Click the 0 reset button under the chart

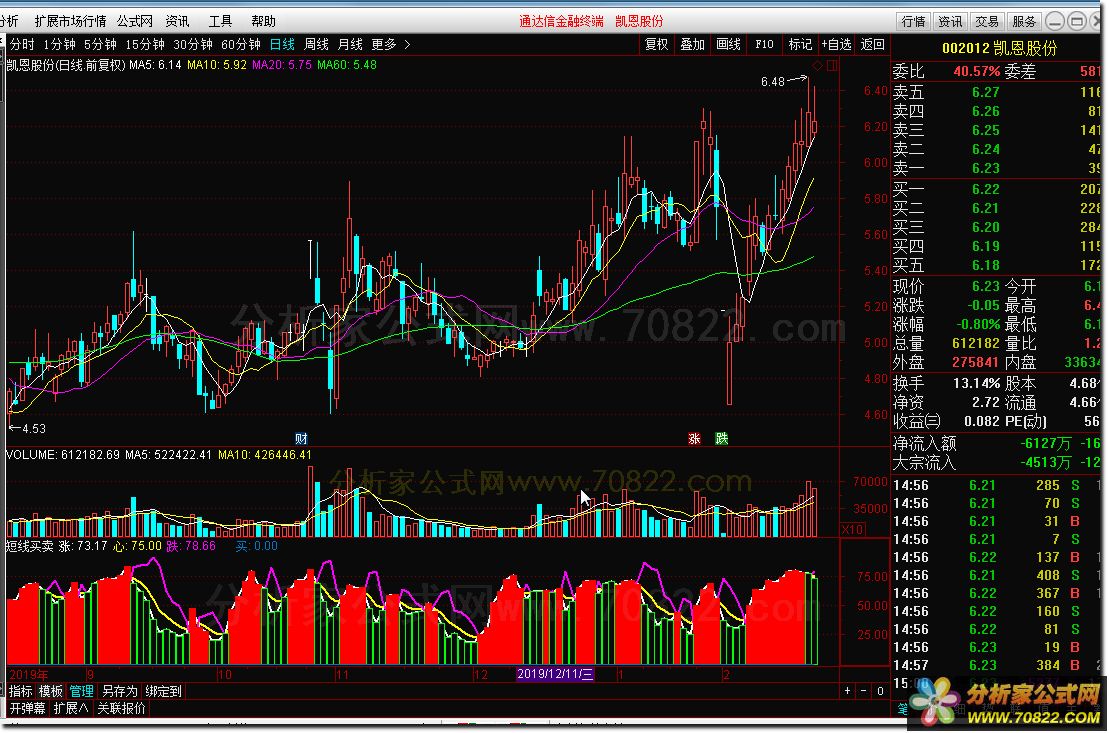(880, 691)
